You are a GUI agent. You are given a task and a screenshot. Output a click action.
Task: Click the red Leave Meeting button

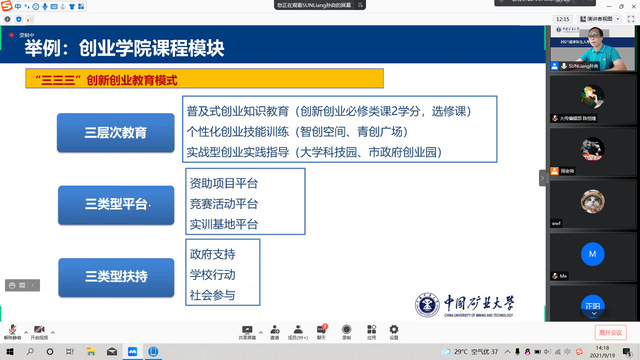pos(610,333)
